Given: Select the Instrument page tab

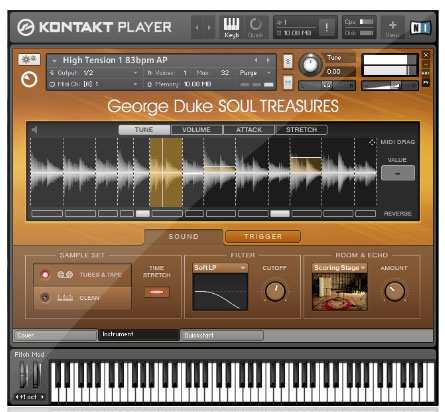Looking at the screenshot, I should point(138,335).
